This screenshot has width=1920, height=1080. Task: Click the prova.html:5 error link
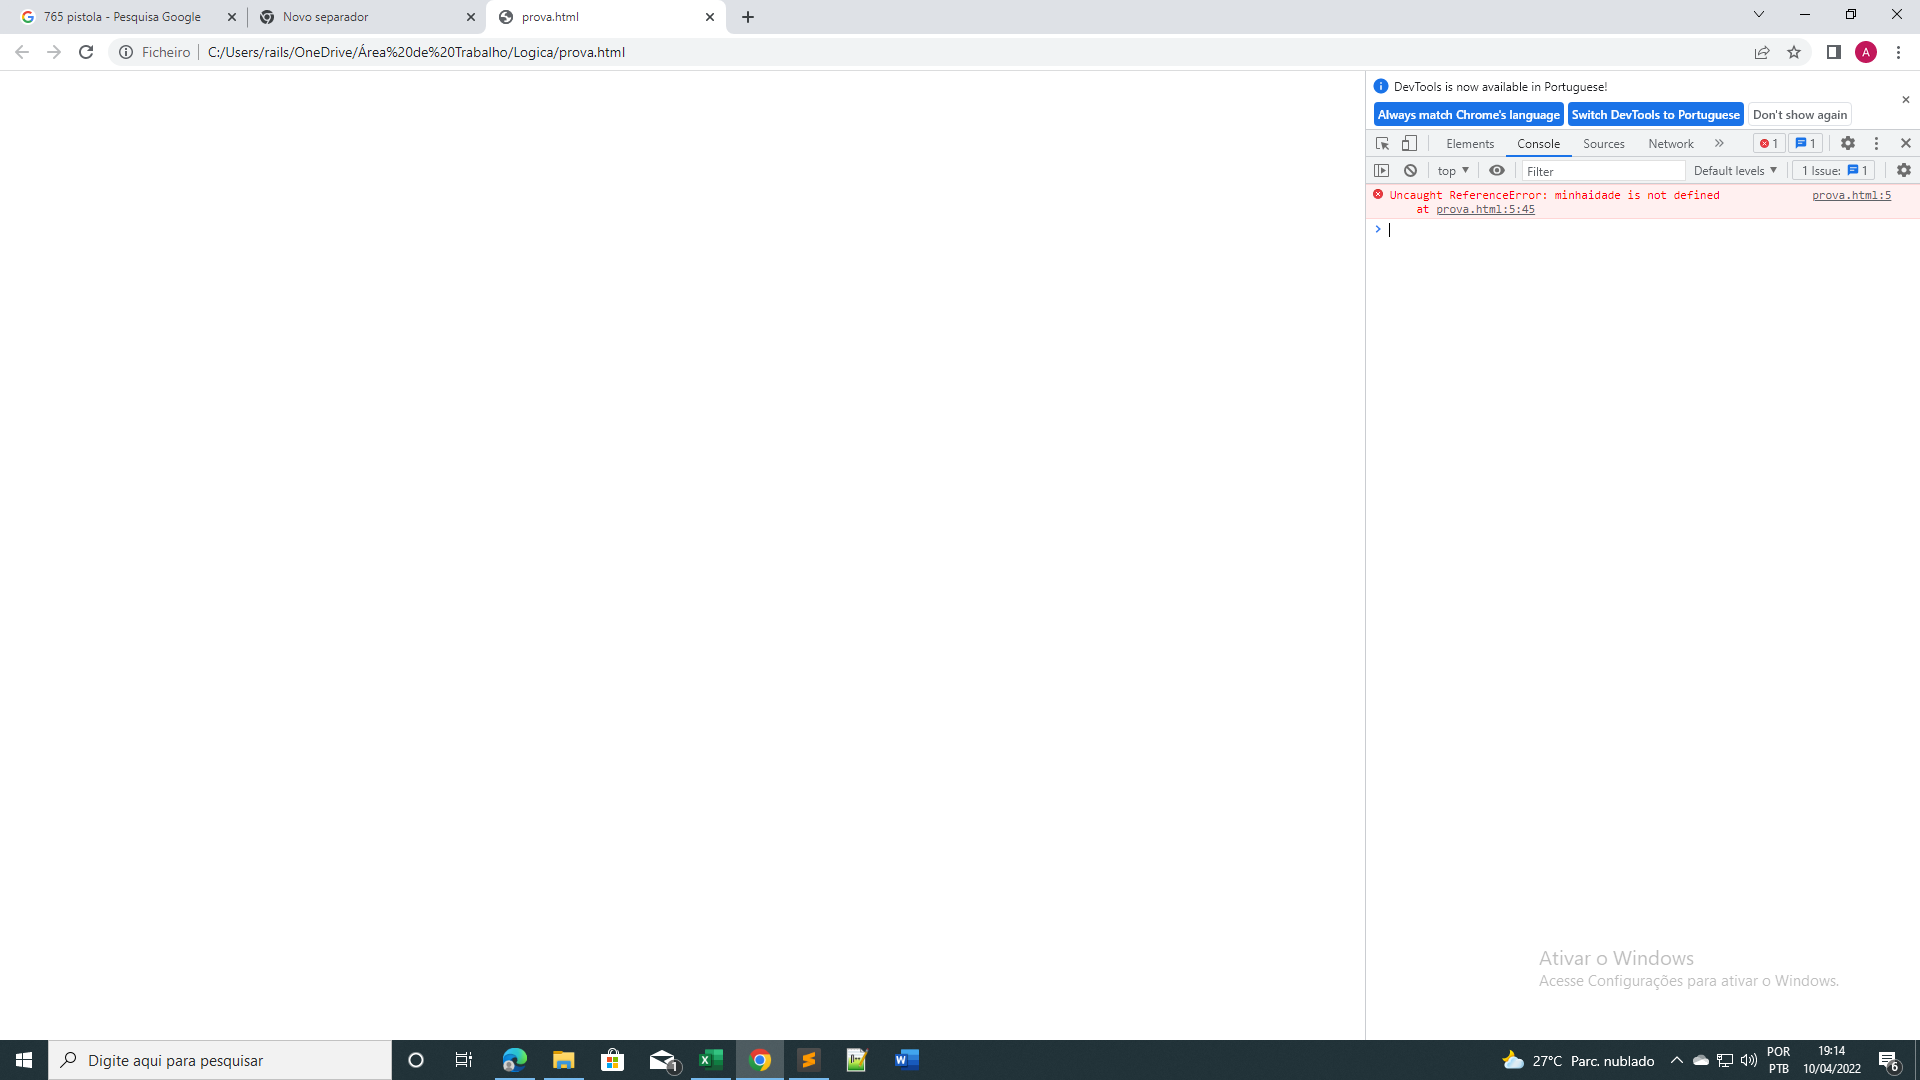pos(1851,195)
